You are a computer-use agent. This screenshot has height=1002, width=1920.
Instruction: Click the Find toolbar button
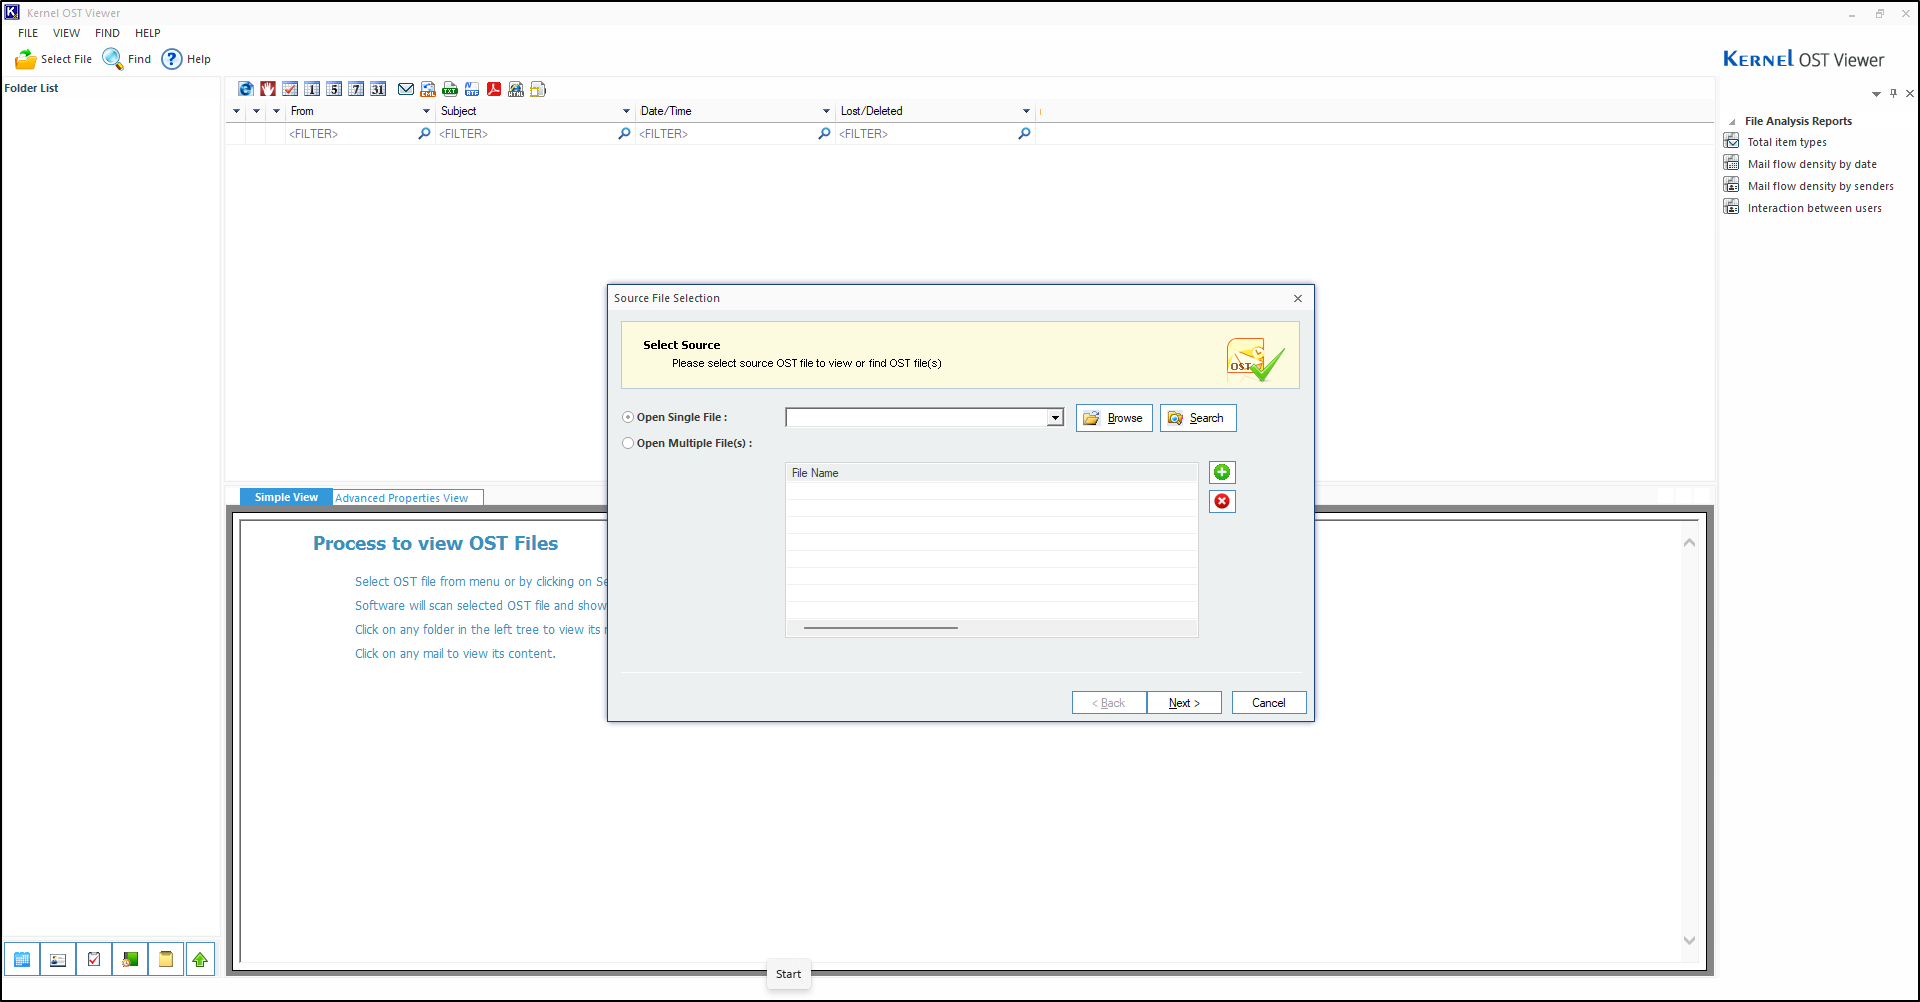point(127,59)
